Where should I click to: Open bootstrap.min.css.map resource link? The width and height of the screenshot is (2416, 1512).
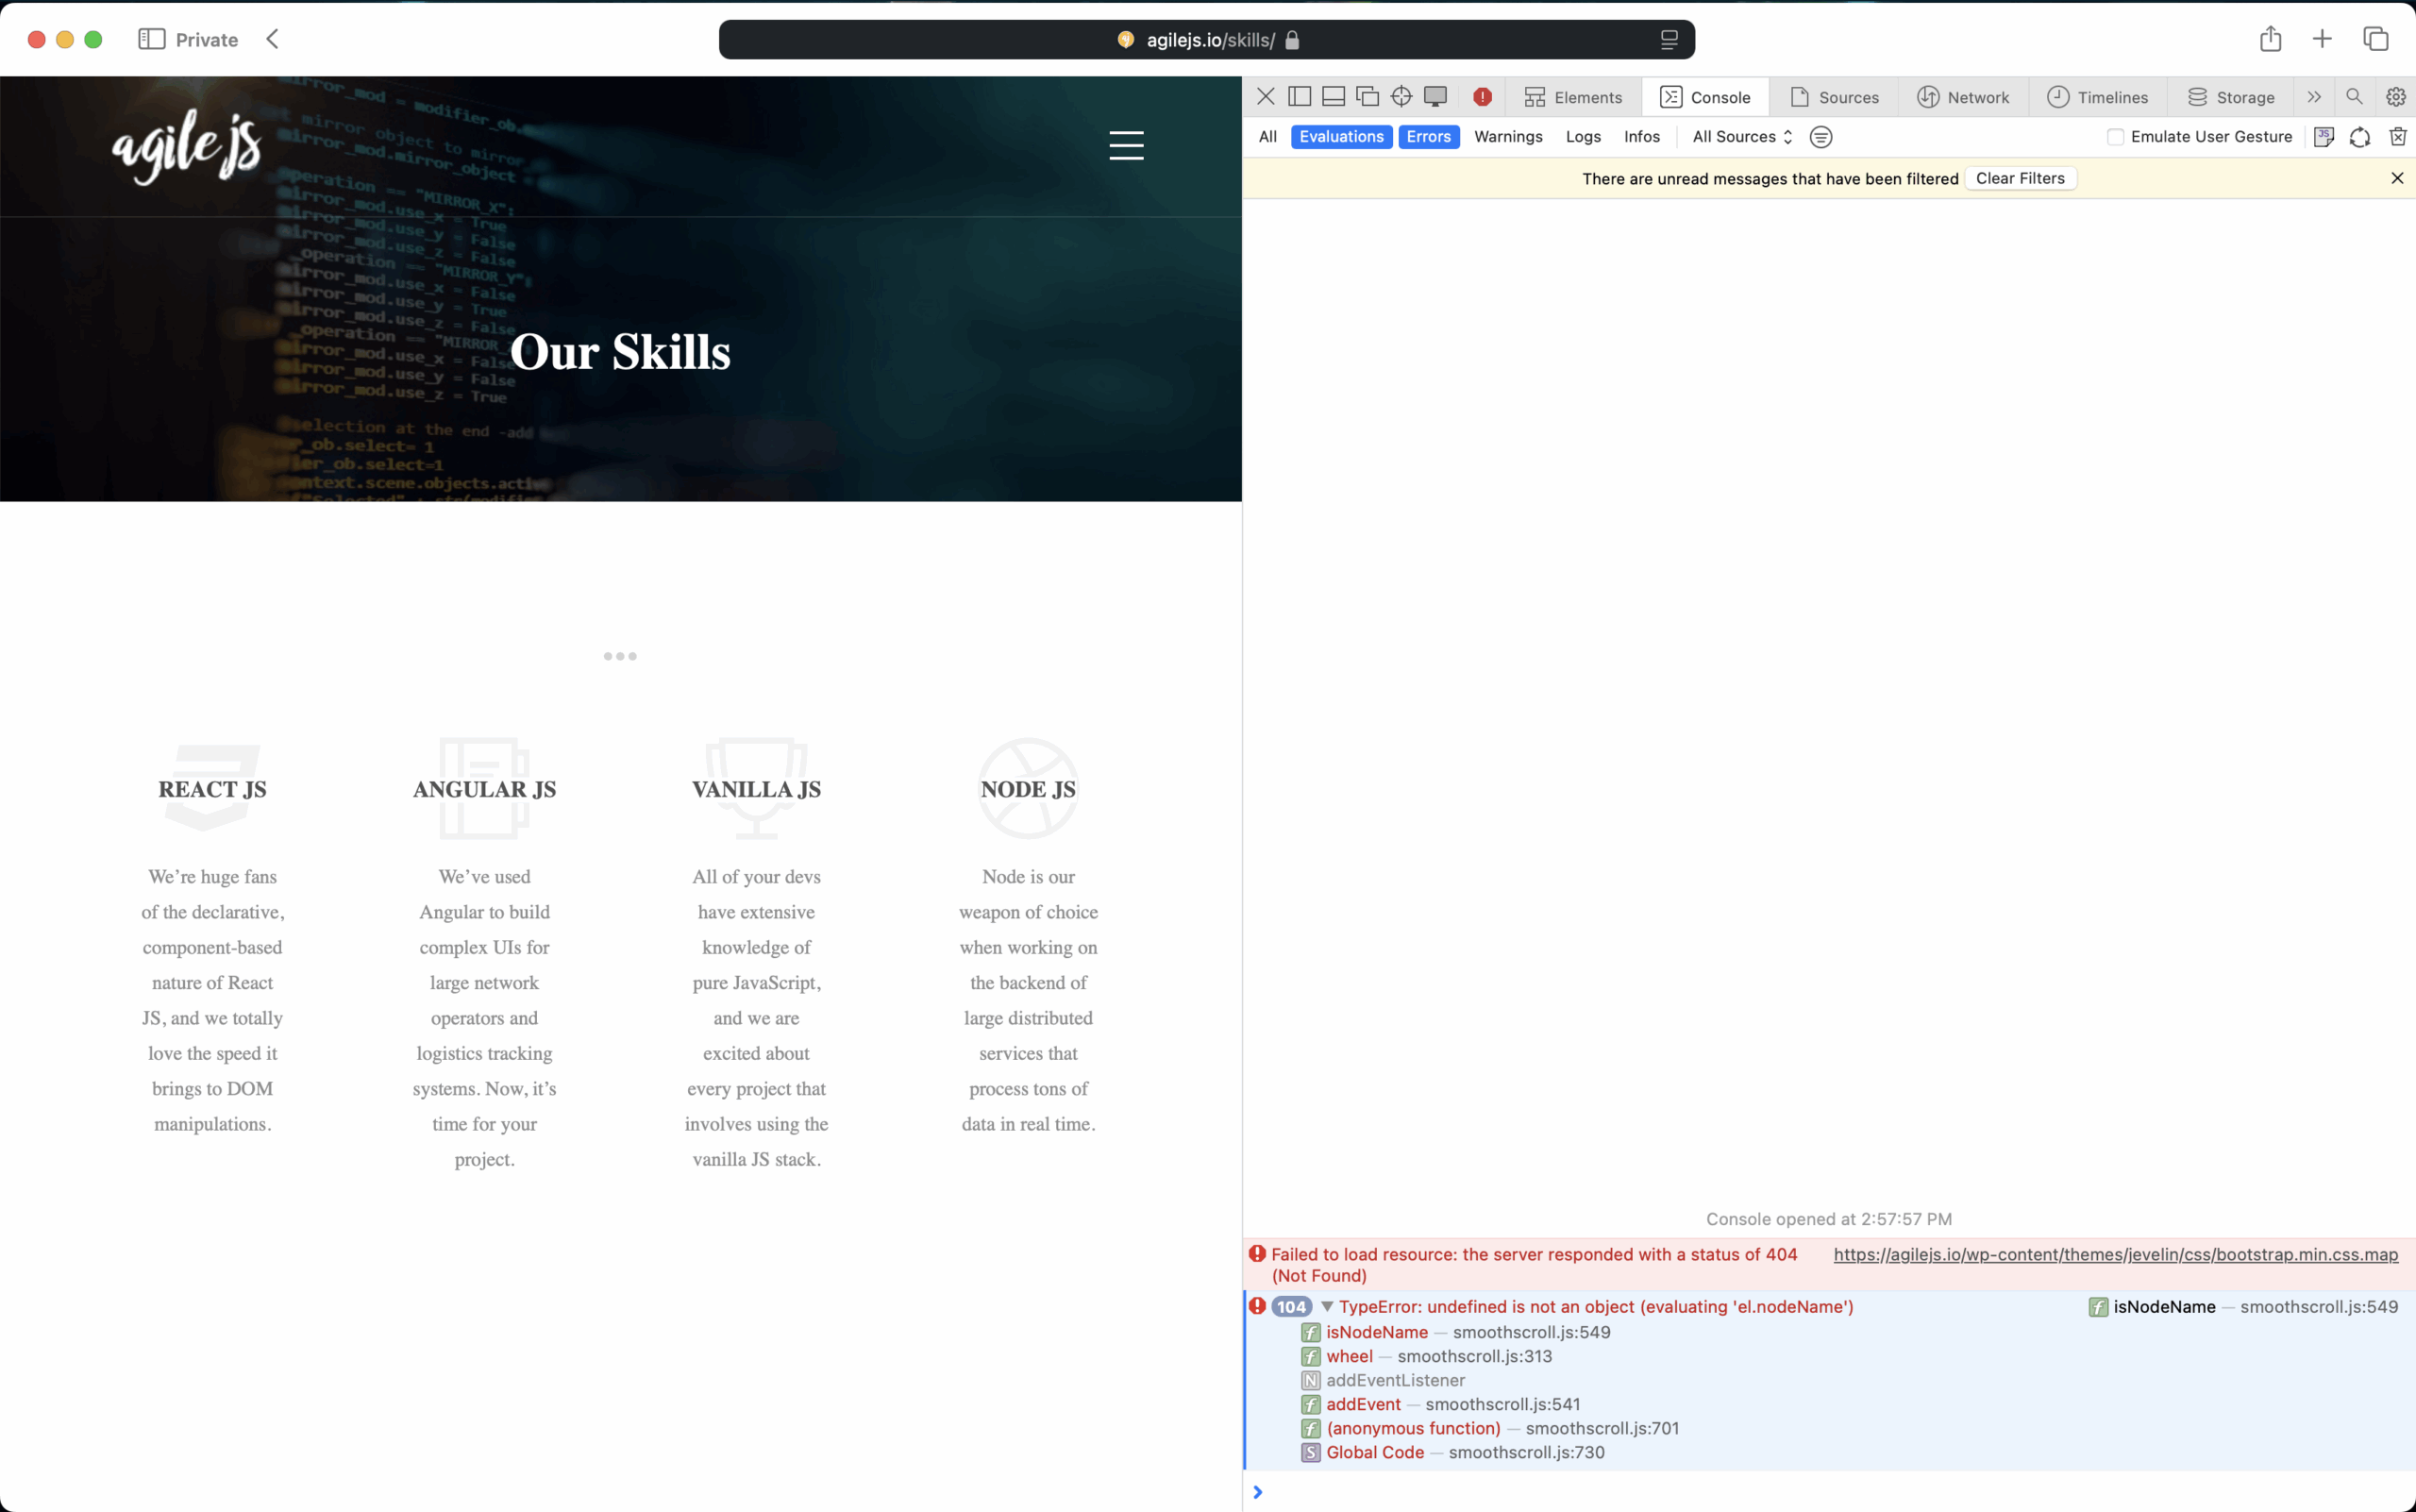pyautogui.click(x=2115, y=1254)
